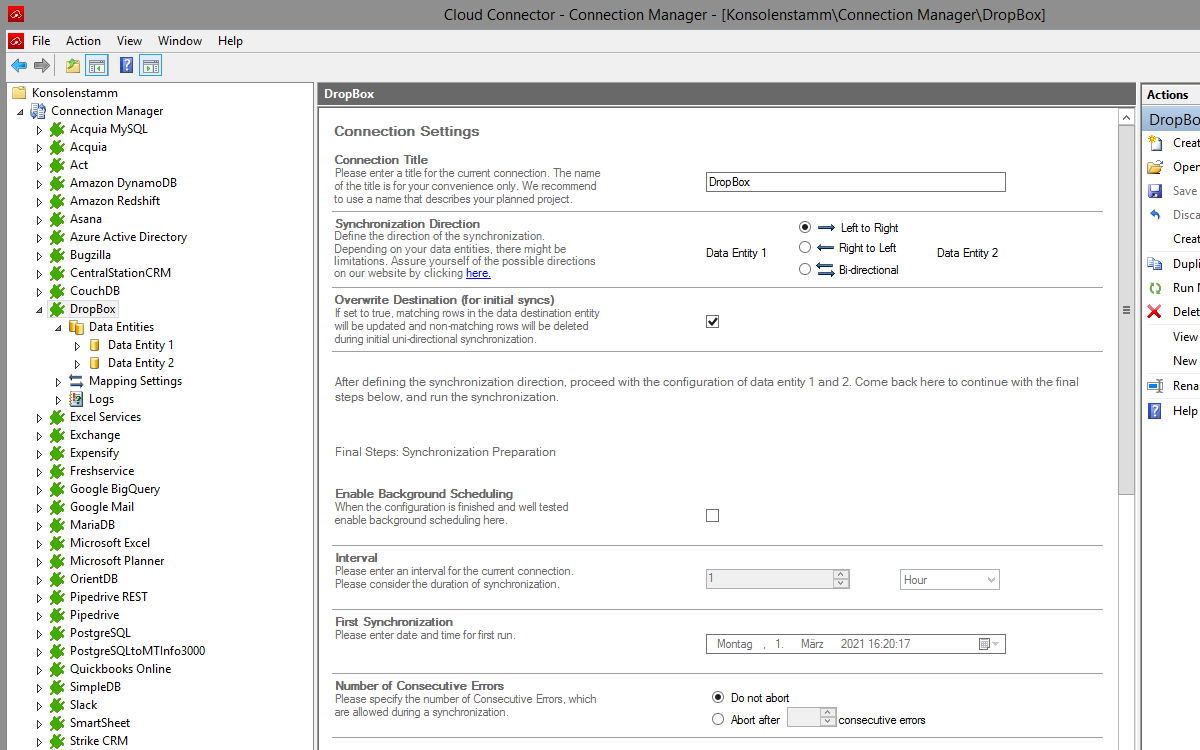Viewport: 1200px width, 750px height.
Task: Uncheck the Overwrite Destination checkbox
Action: coord(712,321)
